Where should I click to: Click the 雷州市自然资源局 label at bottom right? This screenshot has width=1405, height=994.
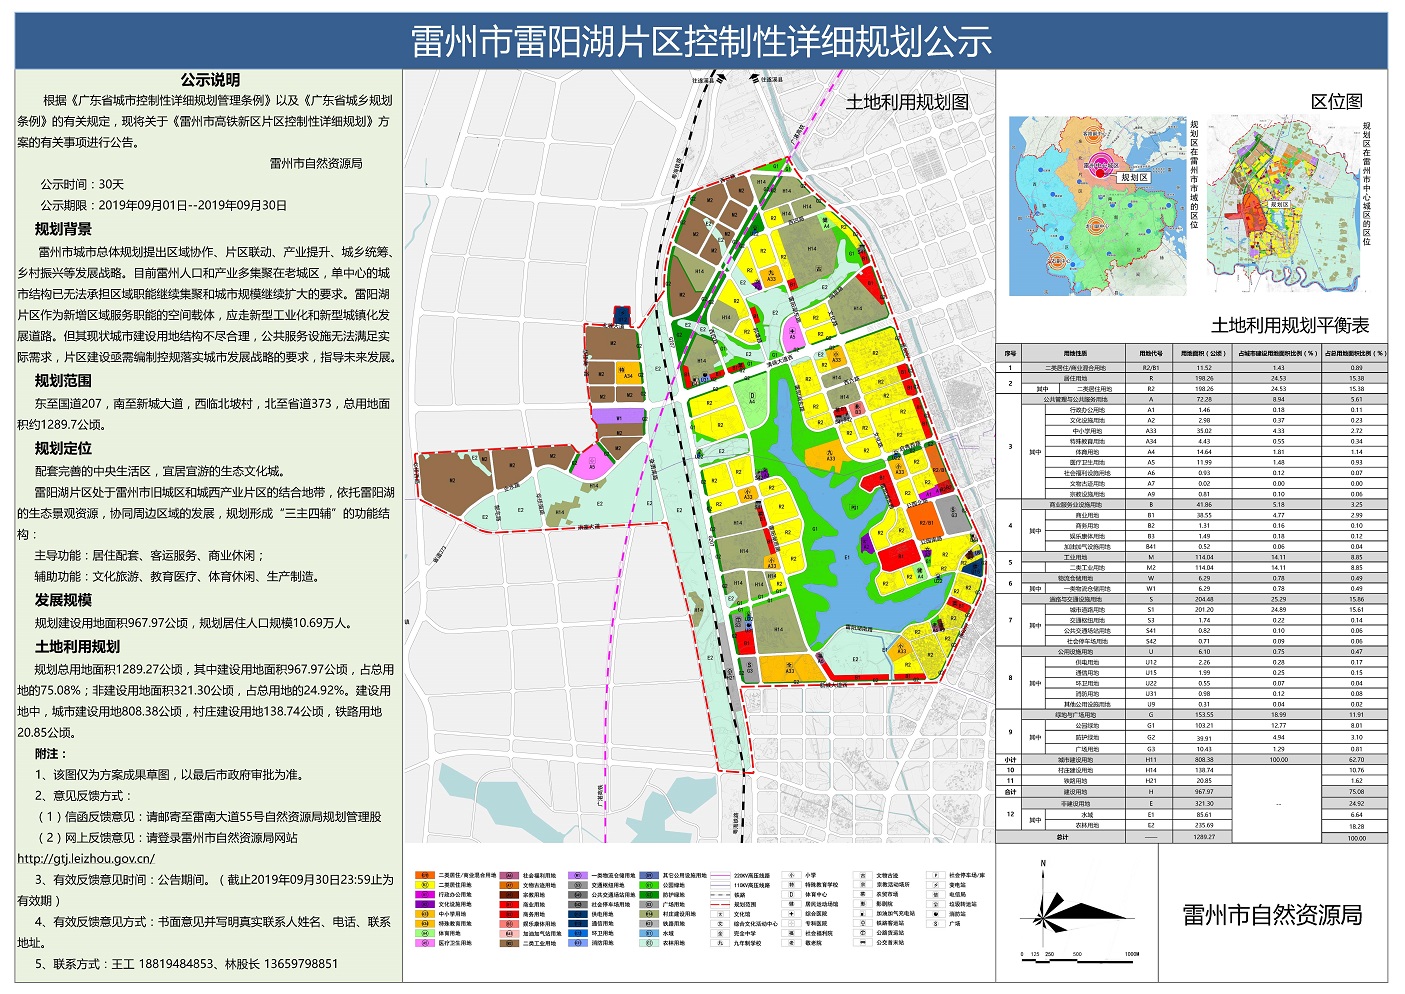1271,915
